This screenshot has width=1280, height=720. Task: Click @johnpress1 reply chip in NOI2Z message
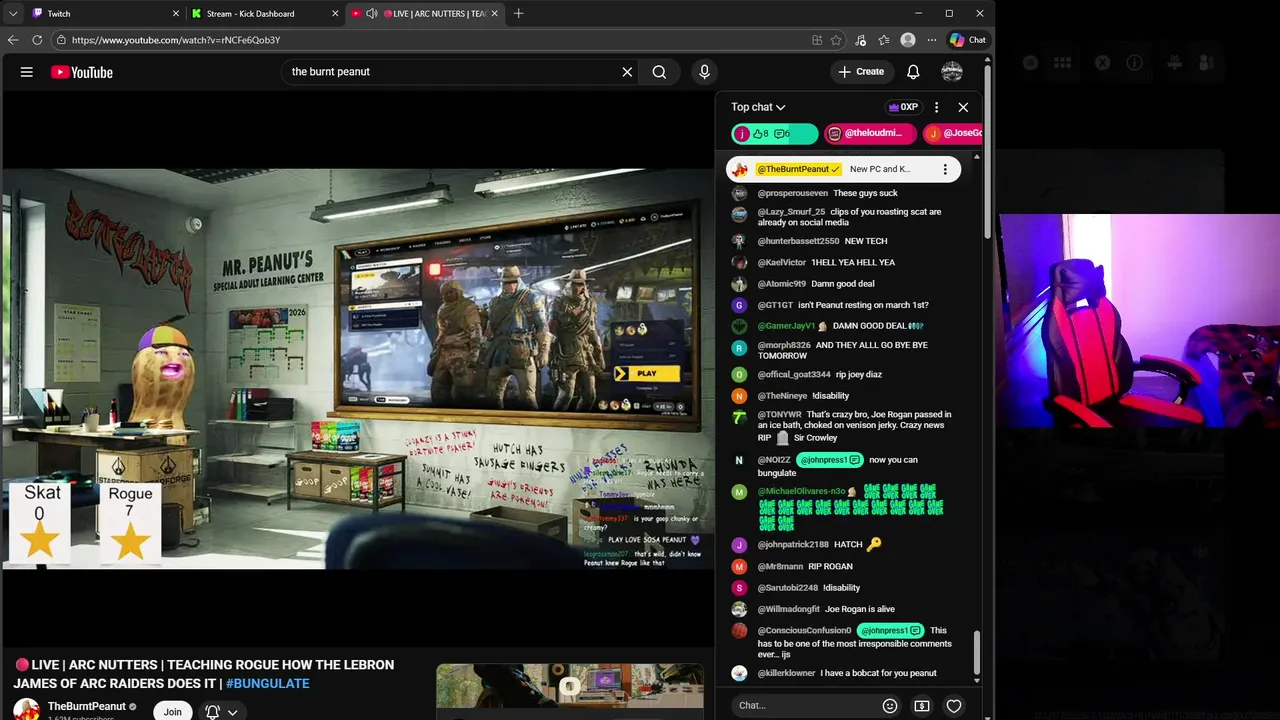coord(830,460)
